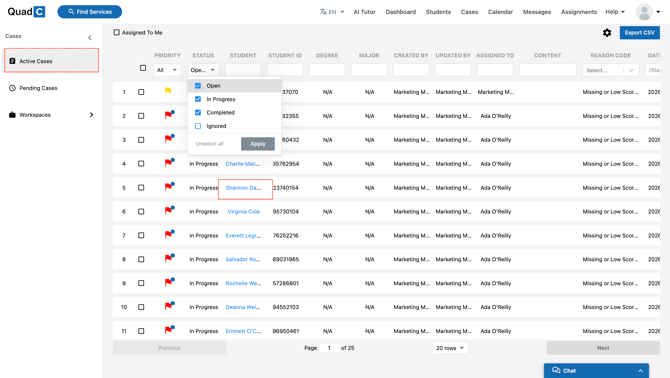
Task: Open the Reason Code select dropdown
Action: tap(611, 70)
